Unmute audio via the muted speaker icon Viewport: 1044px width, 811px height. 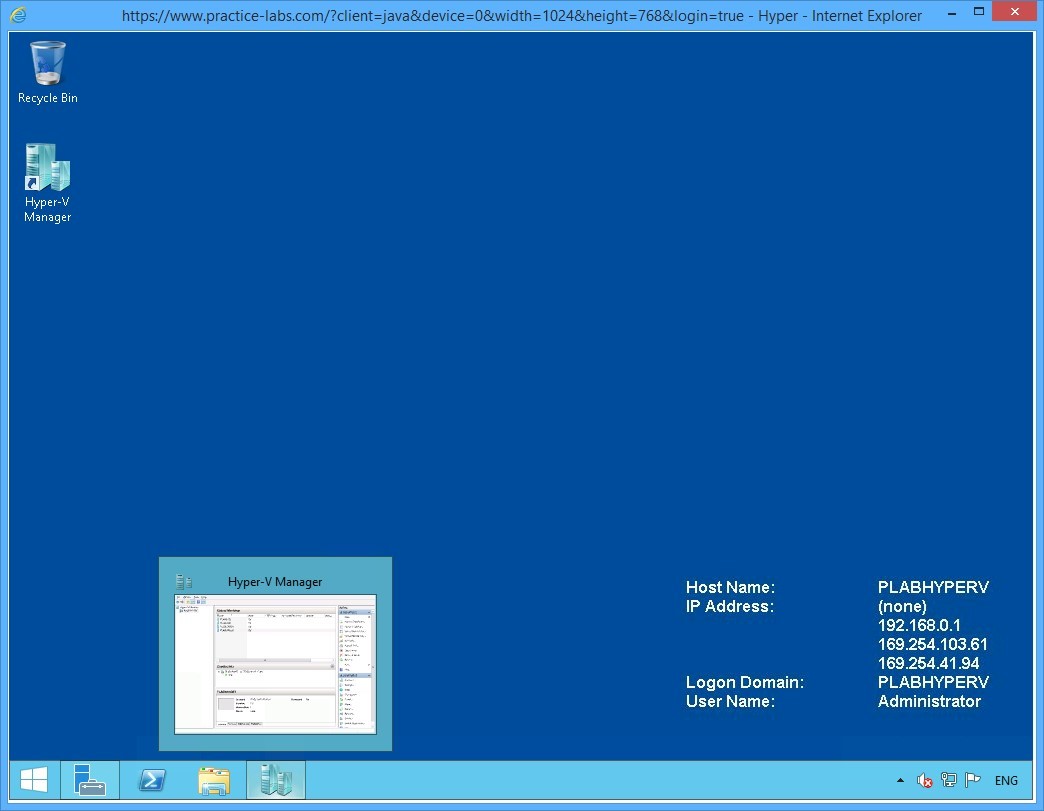[x=923, y=780]
